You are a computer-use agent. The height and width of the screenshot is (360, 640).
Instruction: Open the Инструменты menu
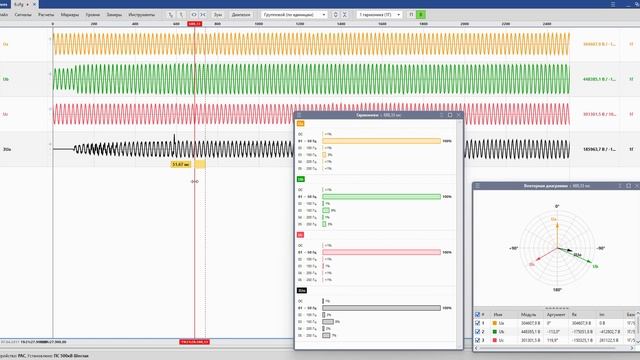(142, 15)
